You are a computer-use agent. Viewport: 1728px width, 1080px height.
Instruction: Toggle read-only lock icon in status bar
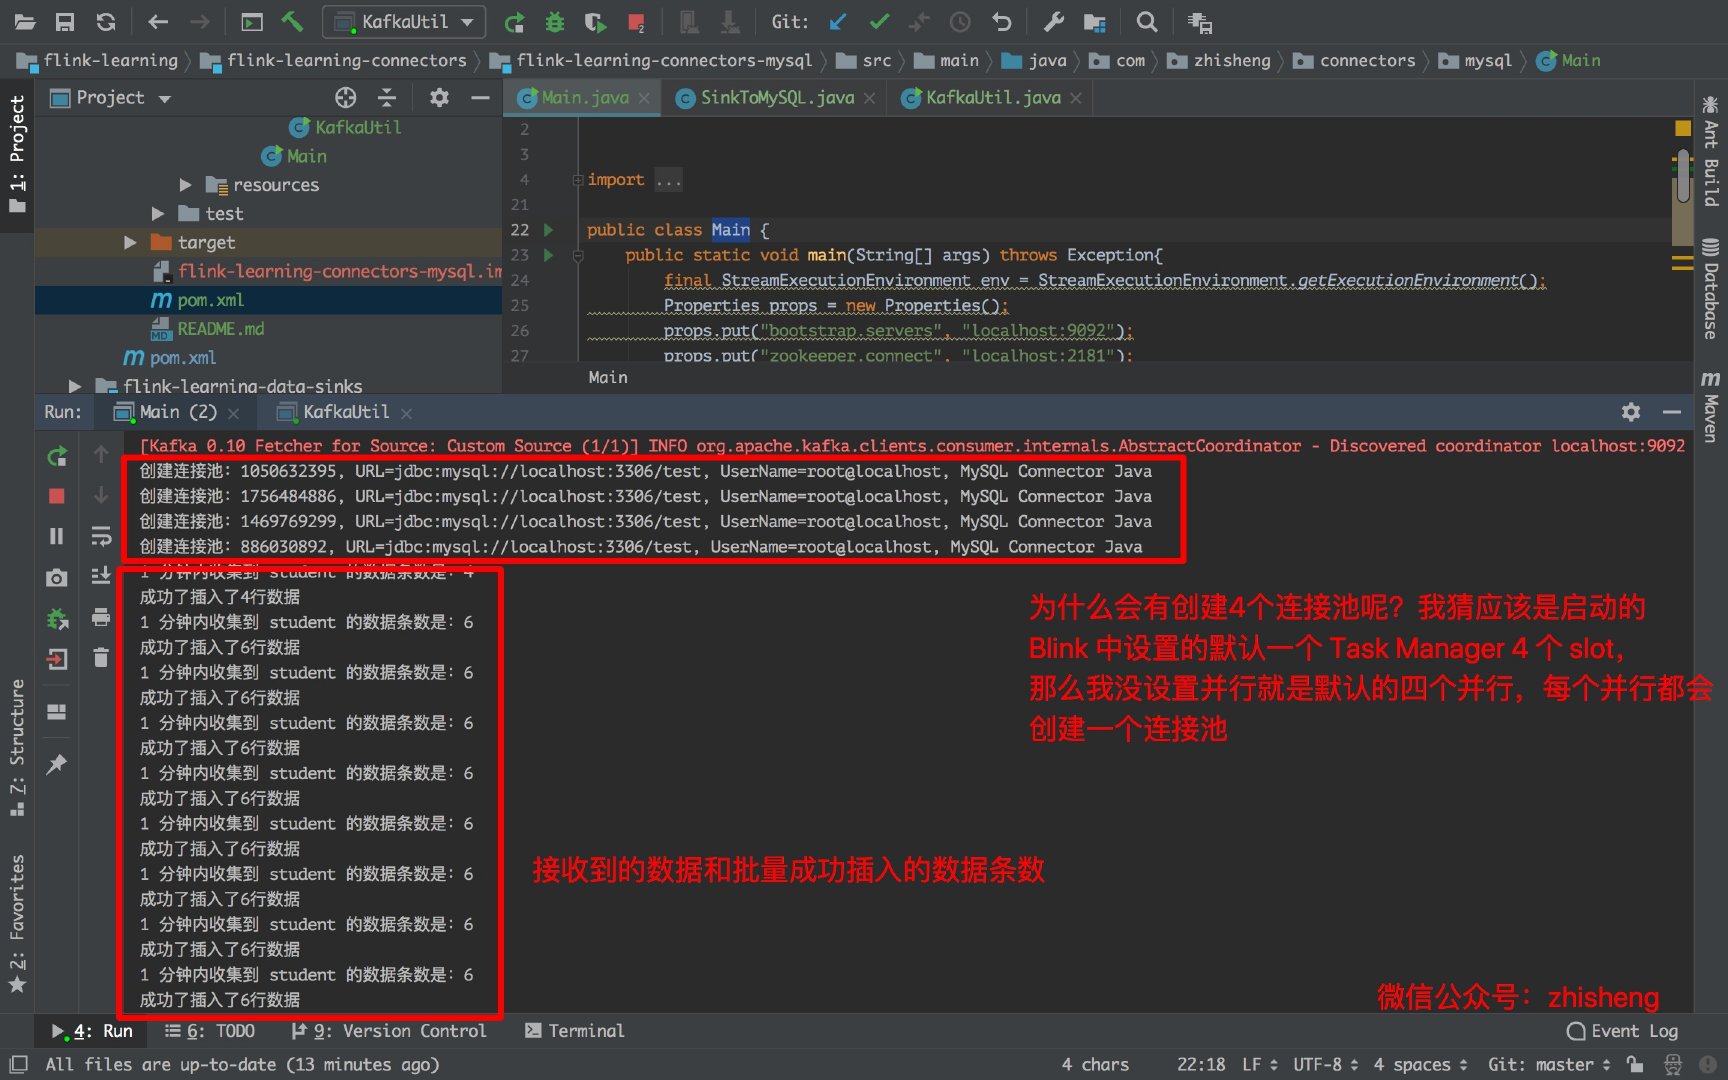pyautogui.click(x=1635, y=1064)
